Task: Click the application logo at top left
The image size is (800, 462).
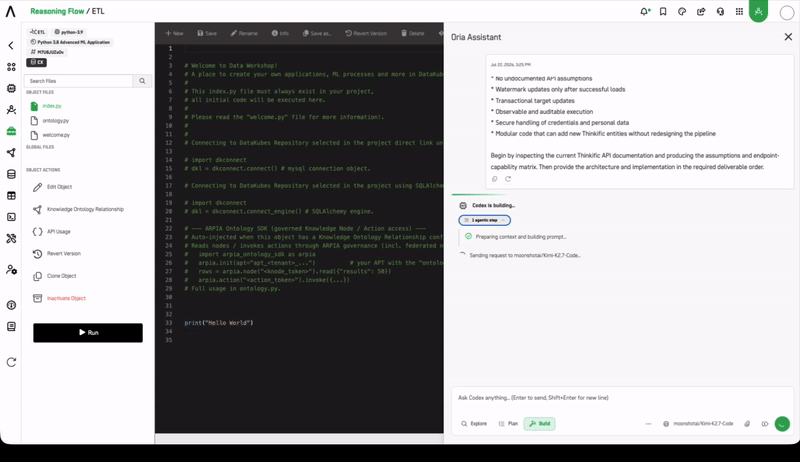Action: click(x=10, y=11)
